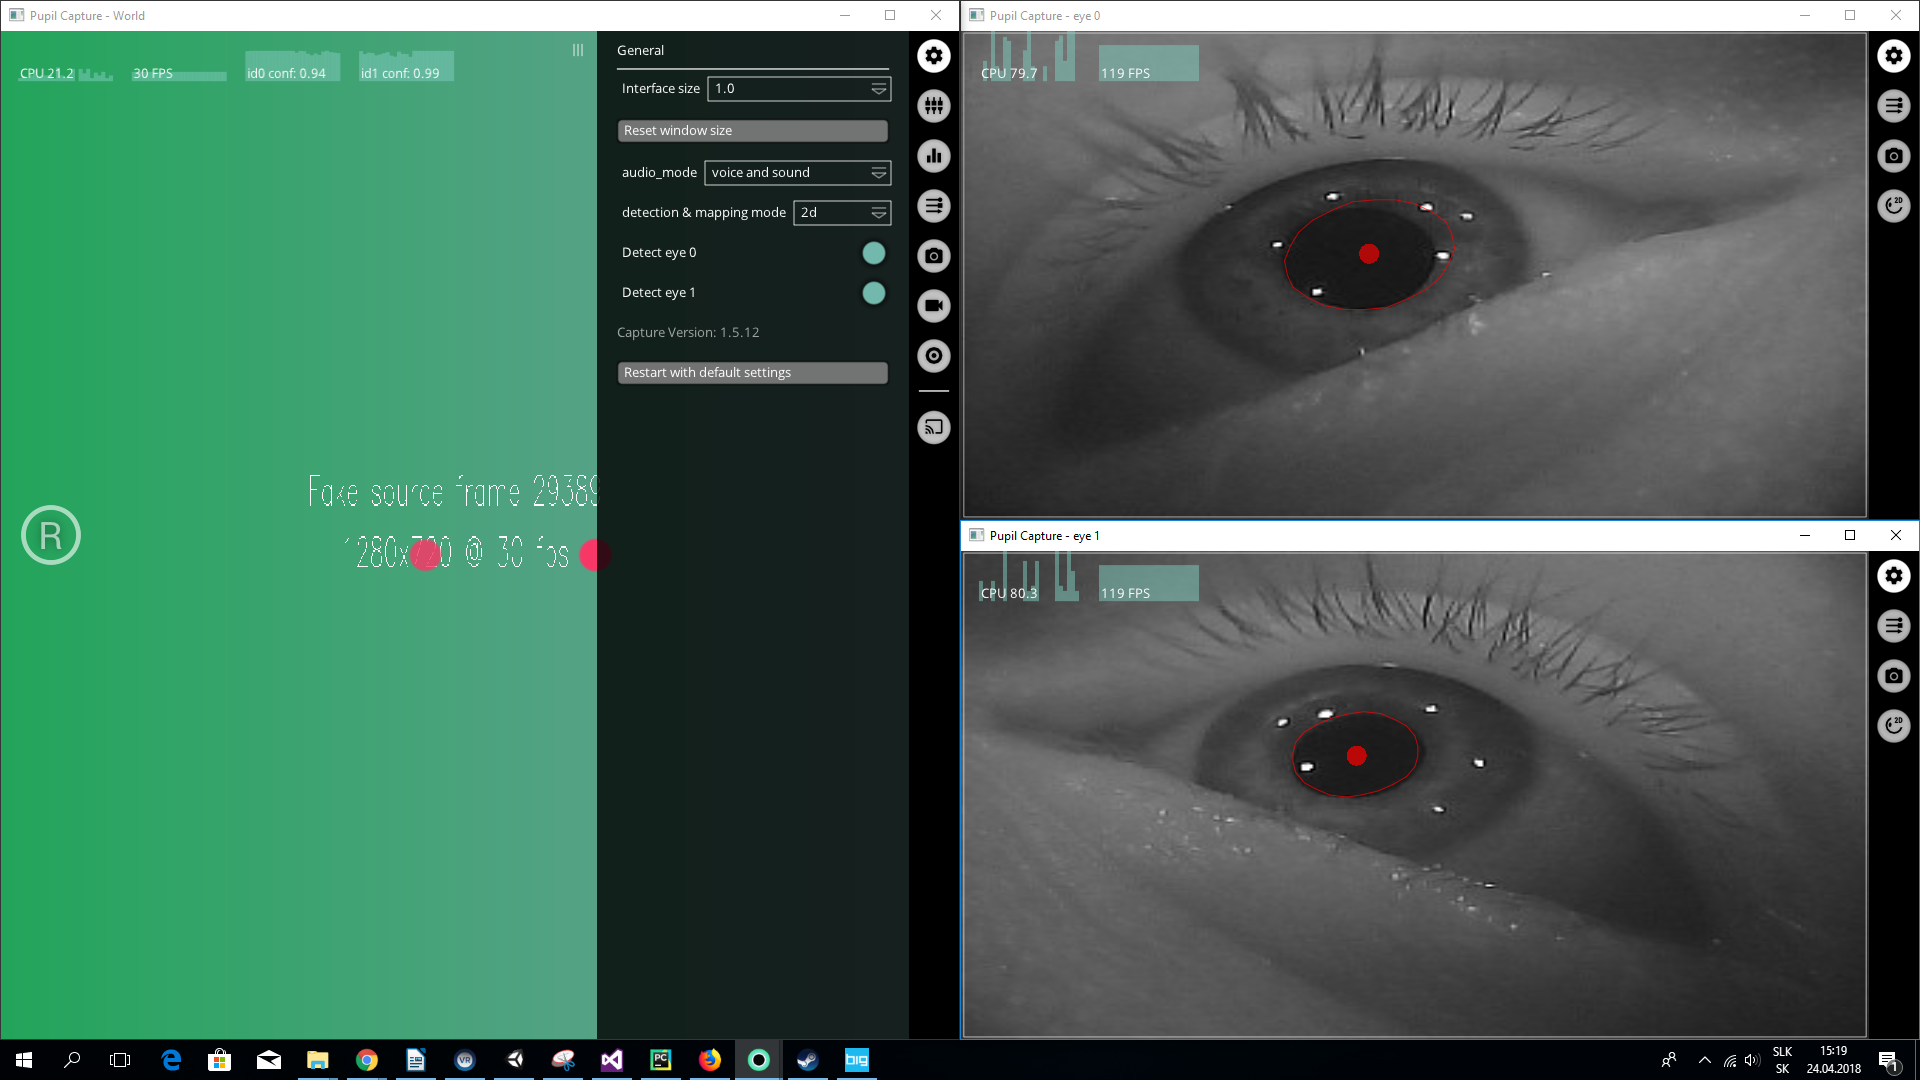1920x1080 pixels.
Task: Open the camera capture selection icon
Action: click(933, 256)
